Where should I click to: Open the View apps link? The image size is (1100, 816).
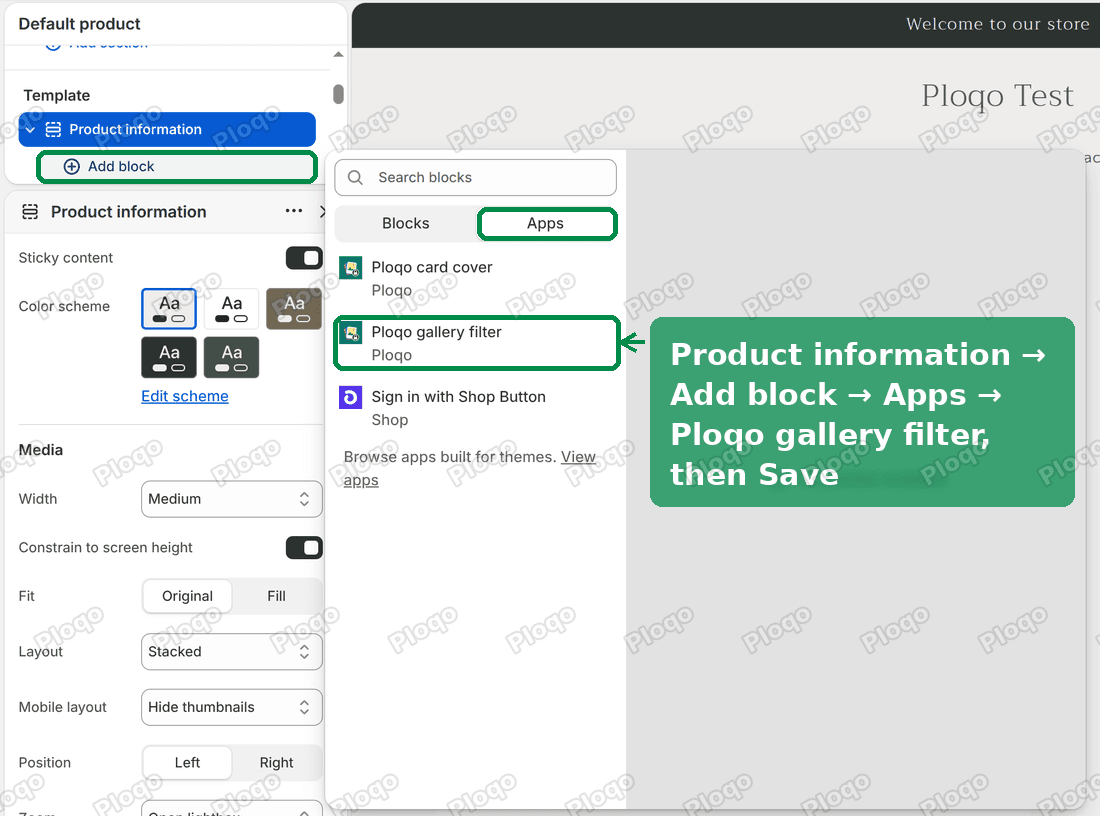[x=578, y=457]
